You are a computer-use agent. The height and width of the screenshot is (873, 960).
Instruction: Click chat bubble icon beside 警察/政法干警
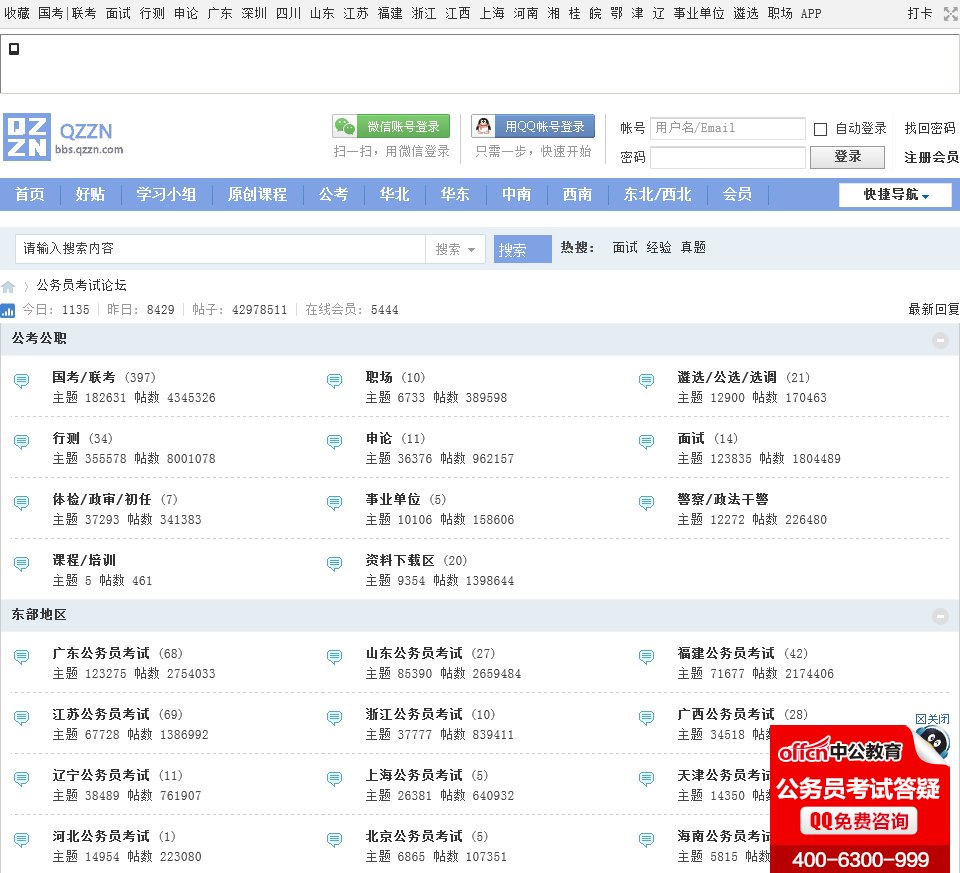pos(647,503)
